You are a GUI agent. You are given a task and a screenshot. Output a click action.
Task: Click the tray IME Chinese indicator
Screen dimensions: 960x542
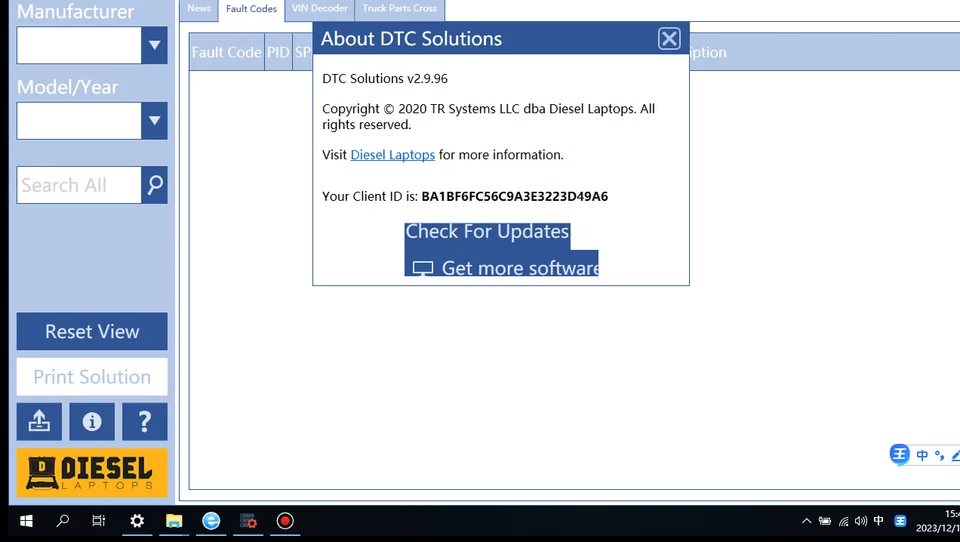[x=879, y=521]
